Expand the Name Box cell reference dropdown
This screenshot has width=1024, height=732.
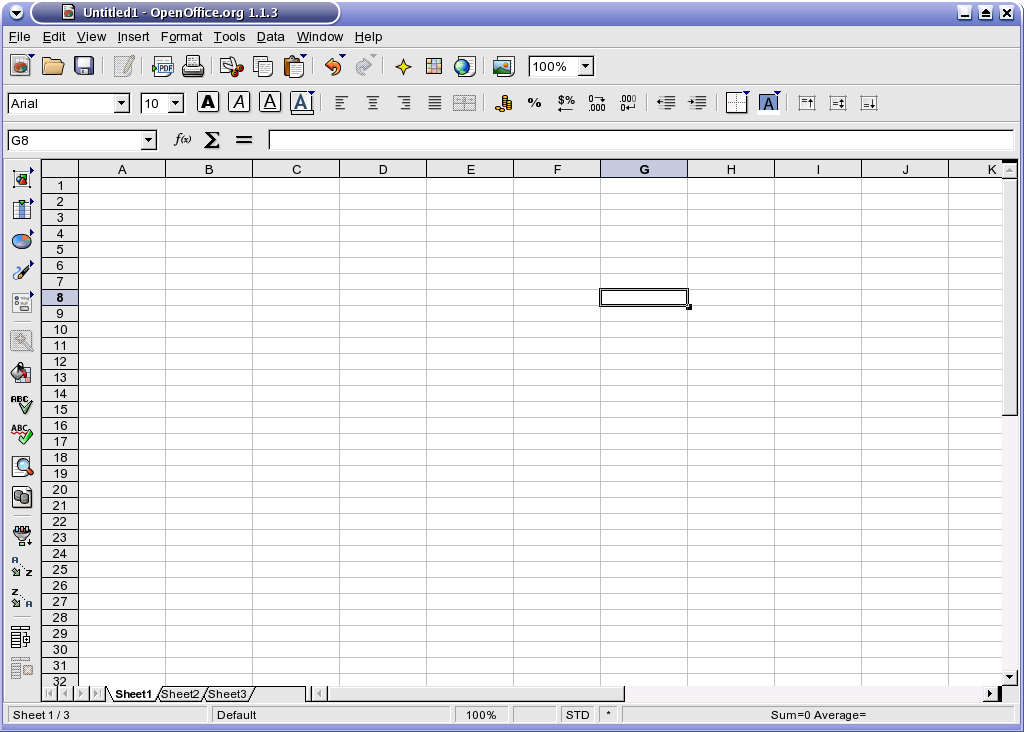149,140
